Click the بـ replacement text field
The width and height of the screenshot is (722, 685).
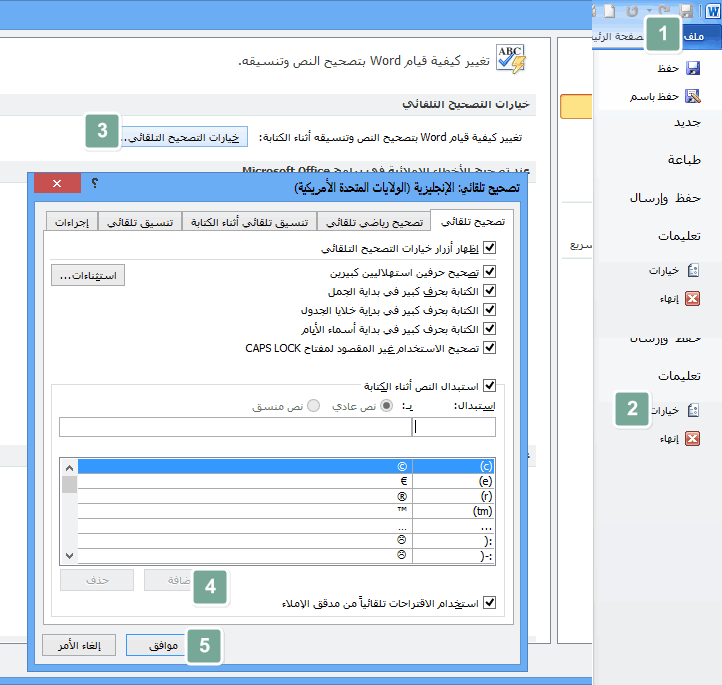235,427
